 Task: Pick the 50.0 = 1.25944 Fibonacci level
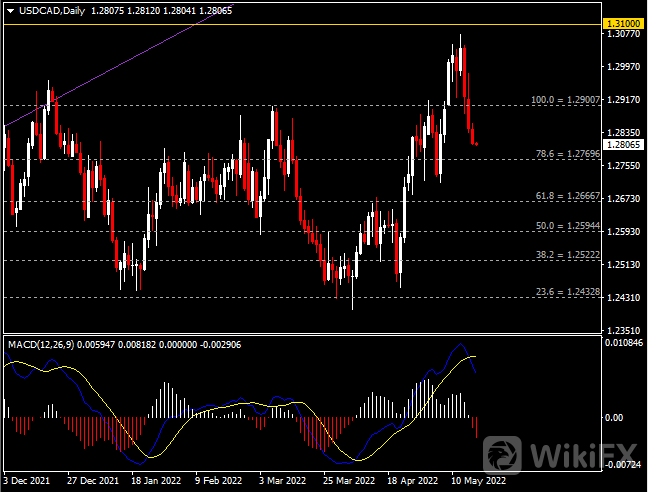tap(567, 226)
